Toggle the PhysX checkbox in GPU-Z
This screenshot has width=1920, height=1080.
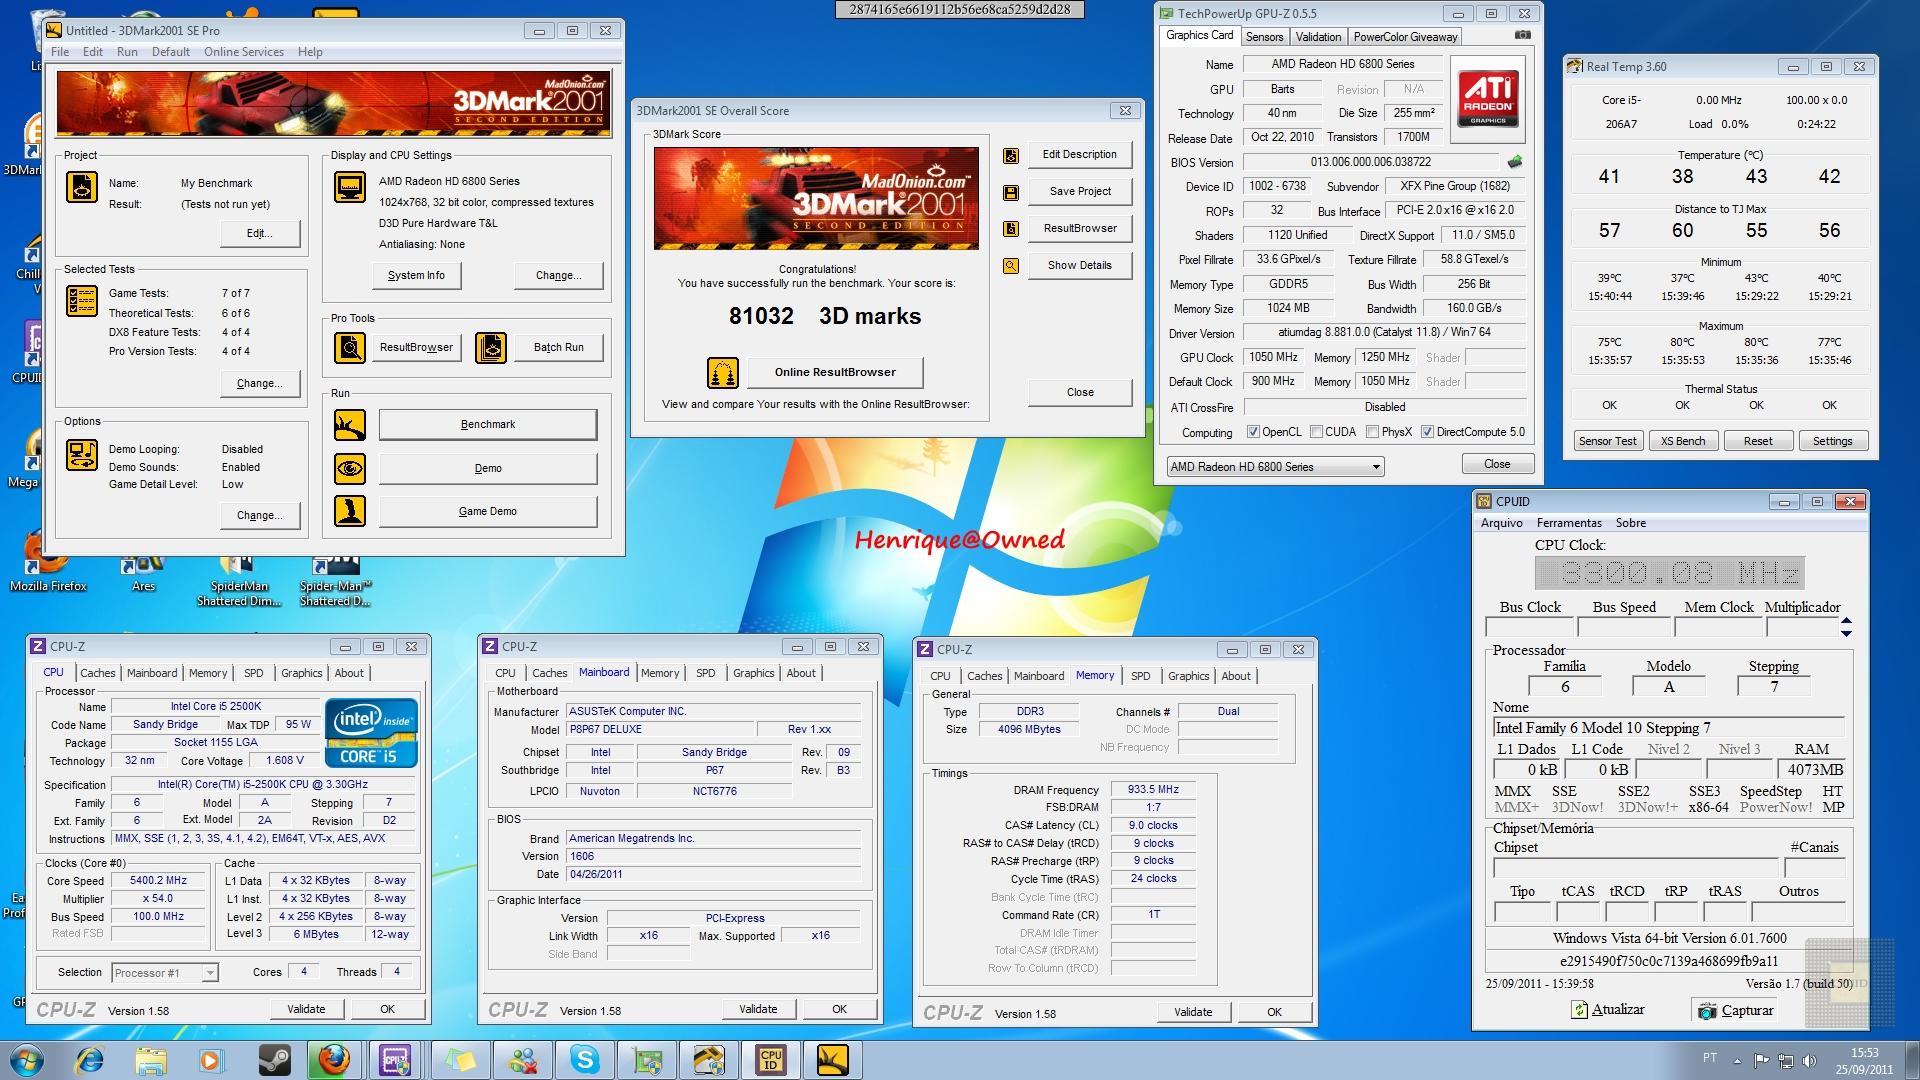pos(1373,432)
